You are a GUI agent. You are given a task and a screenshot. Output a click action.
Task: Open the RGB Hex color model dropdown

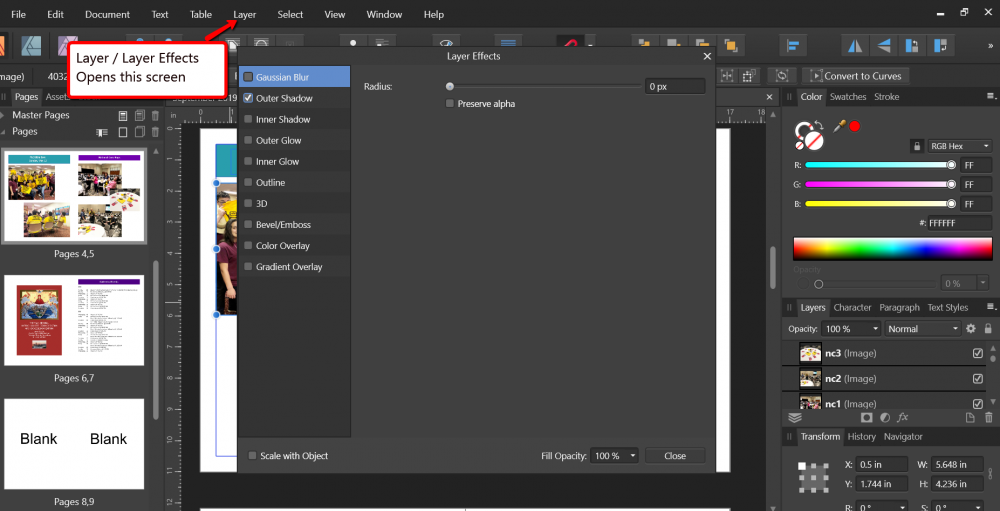959,146
